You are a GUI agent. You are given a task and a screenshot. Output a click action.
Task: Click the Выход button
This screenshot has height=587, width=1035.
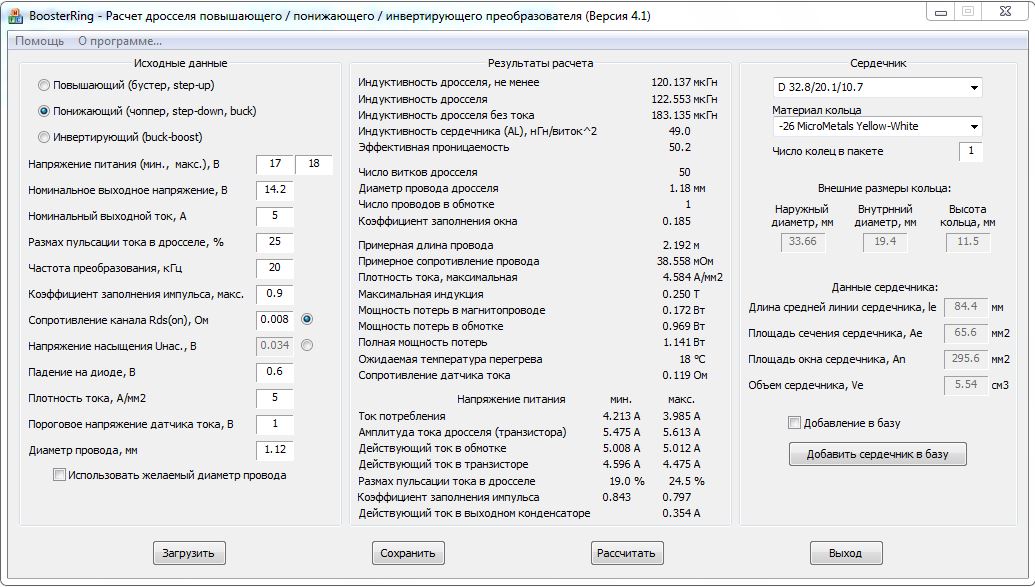(x=846, y=553)
